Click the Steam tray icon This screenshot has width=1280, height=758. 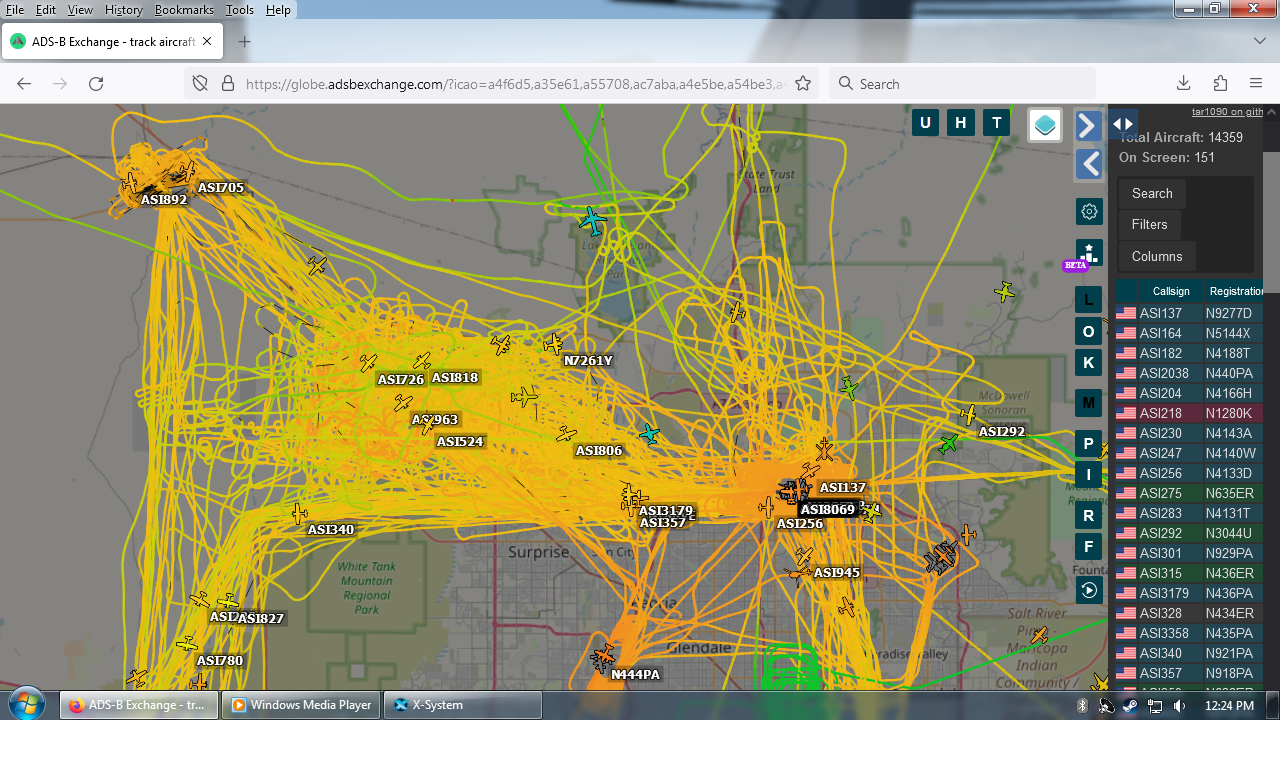click(x=1129, y=706)
